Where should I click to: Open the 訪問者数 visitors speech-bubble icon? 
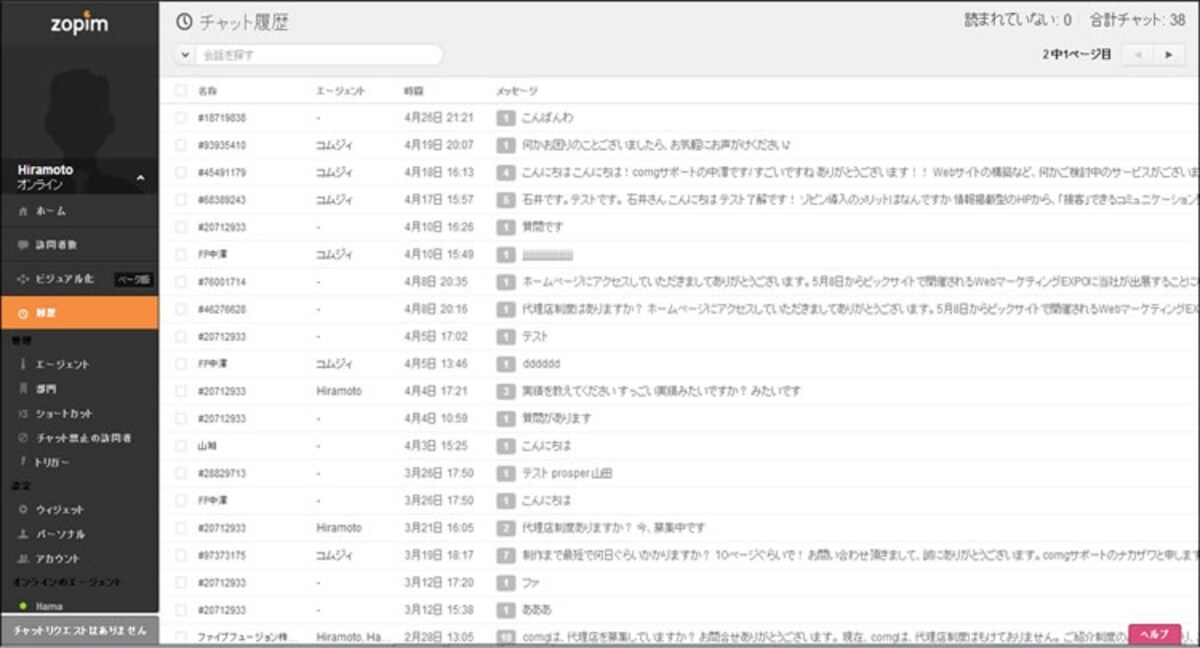point(23,244)
